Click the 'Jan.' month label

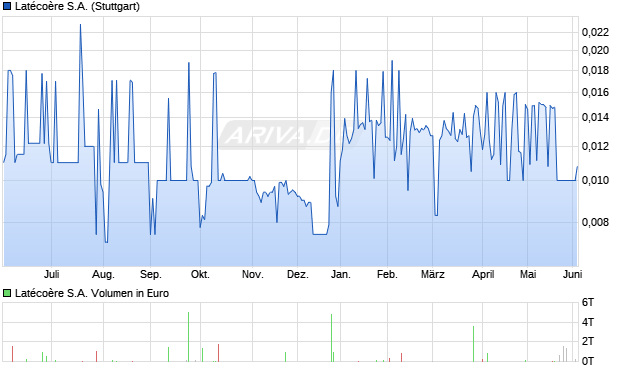pos(340,274)
